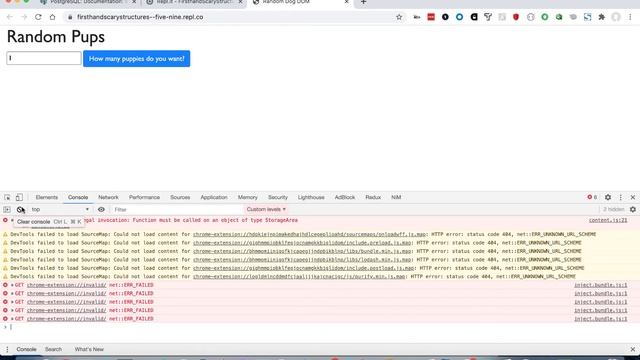Reload the current page
Screen dimensions: 640x360
38,17
